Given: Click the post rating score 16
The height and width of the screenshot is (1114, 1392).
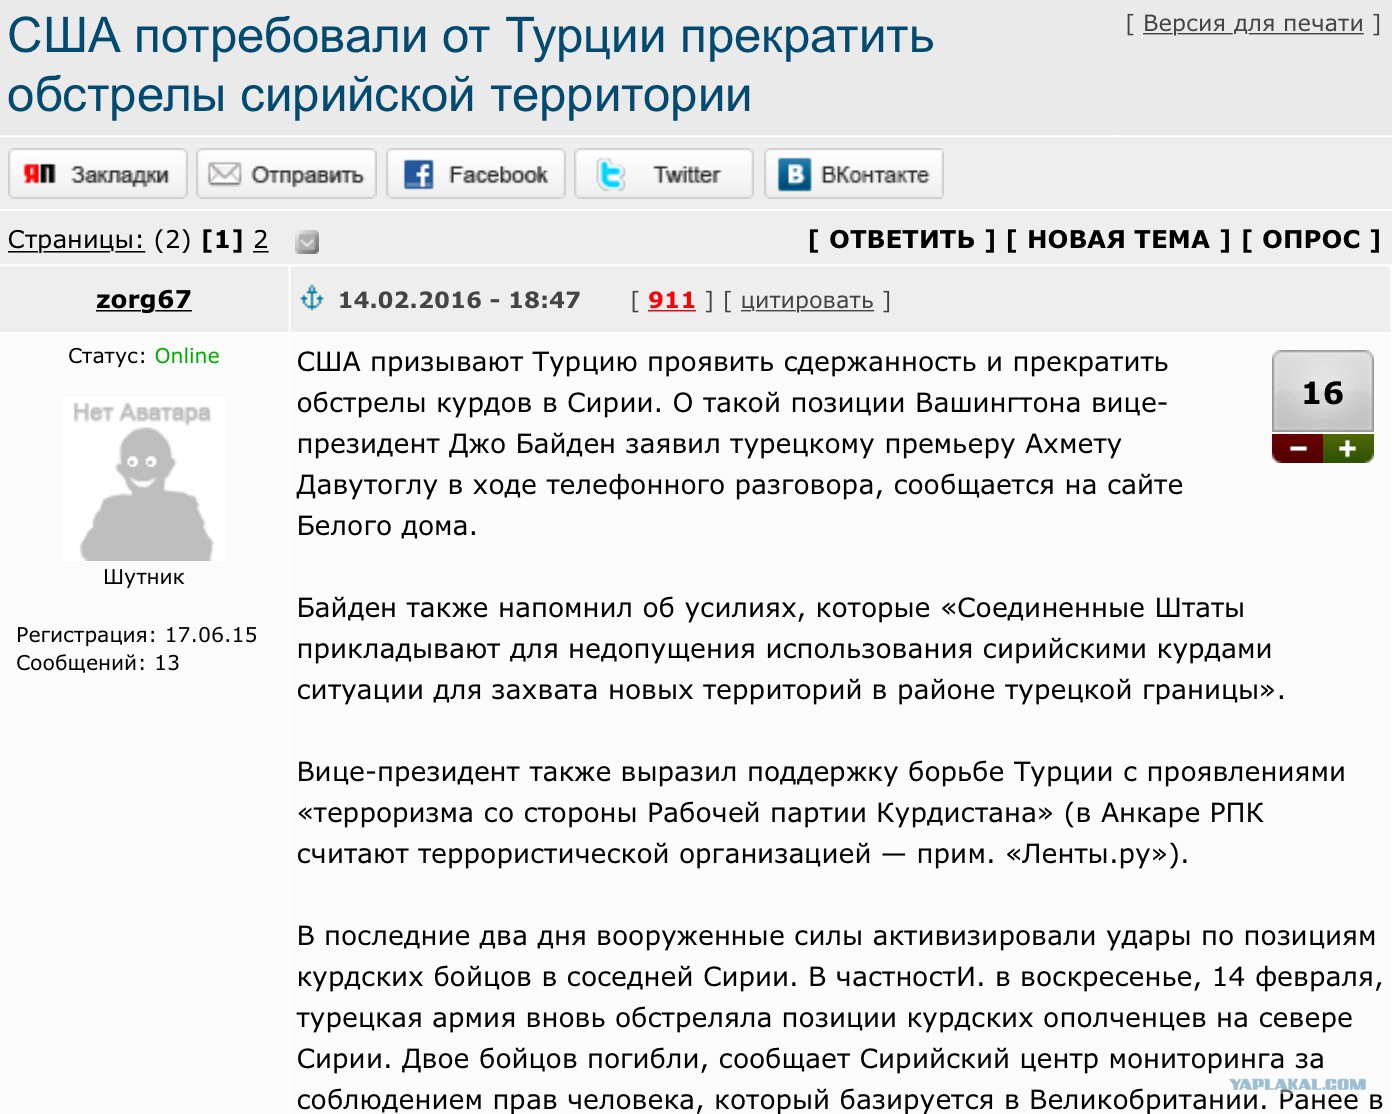Looking at the screenshot, I should coord(1323,392).
